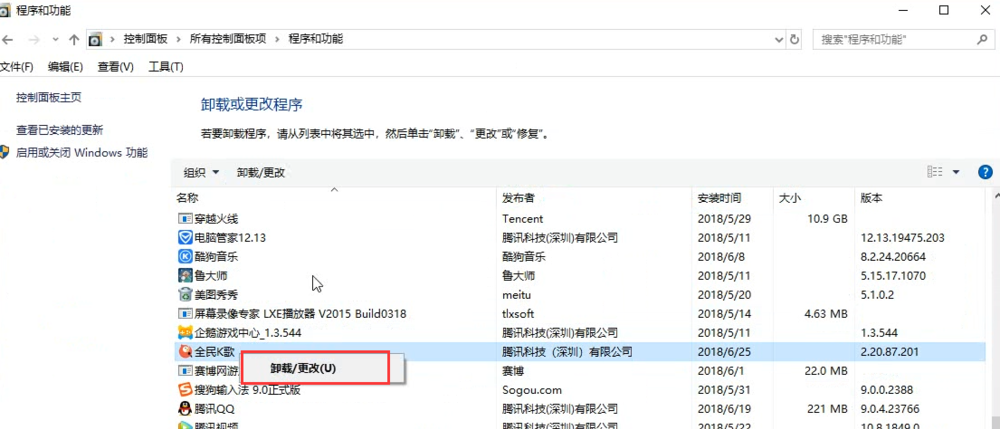Expand the address bar history dropdown

[x=779, y=40]
